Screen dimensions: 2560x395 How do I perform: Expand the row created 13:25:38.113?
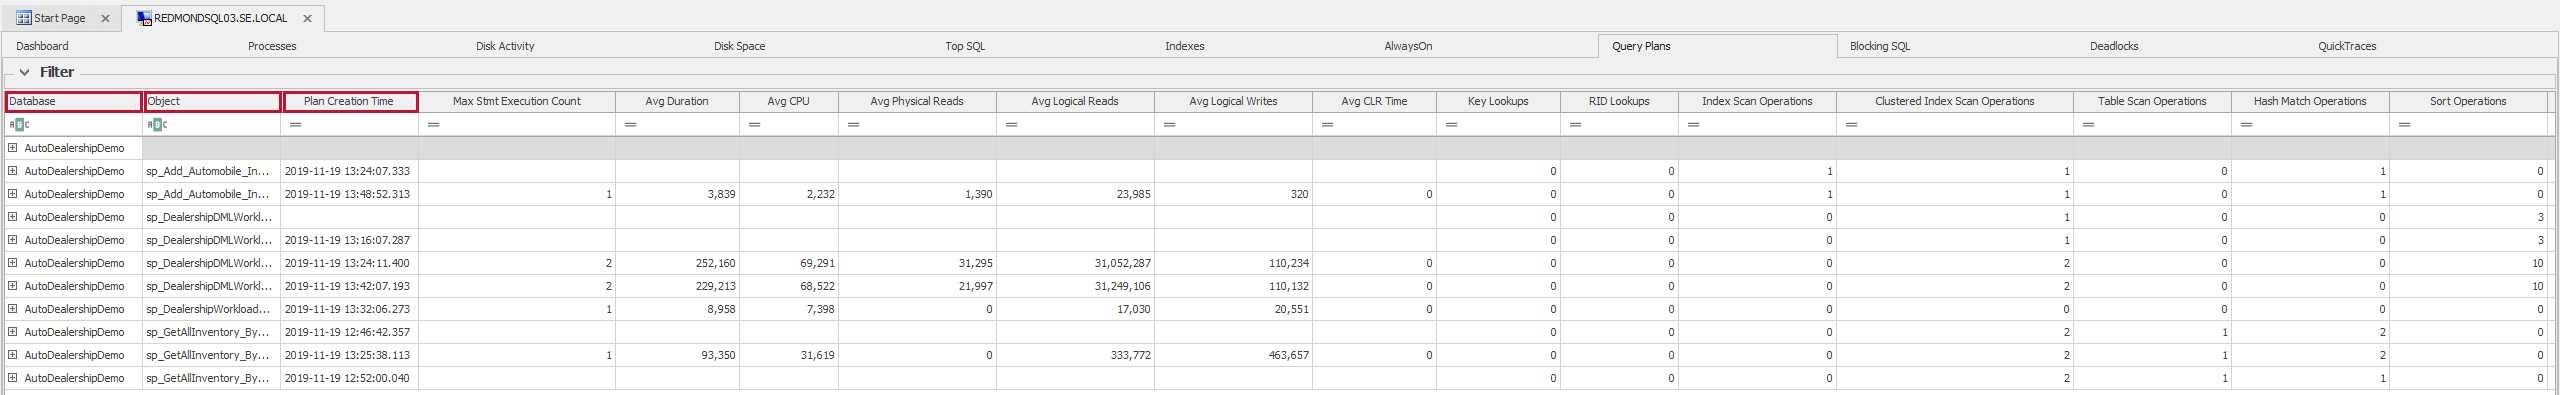13,355
